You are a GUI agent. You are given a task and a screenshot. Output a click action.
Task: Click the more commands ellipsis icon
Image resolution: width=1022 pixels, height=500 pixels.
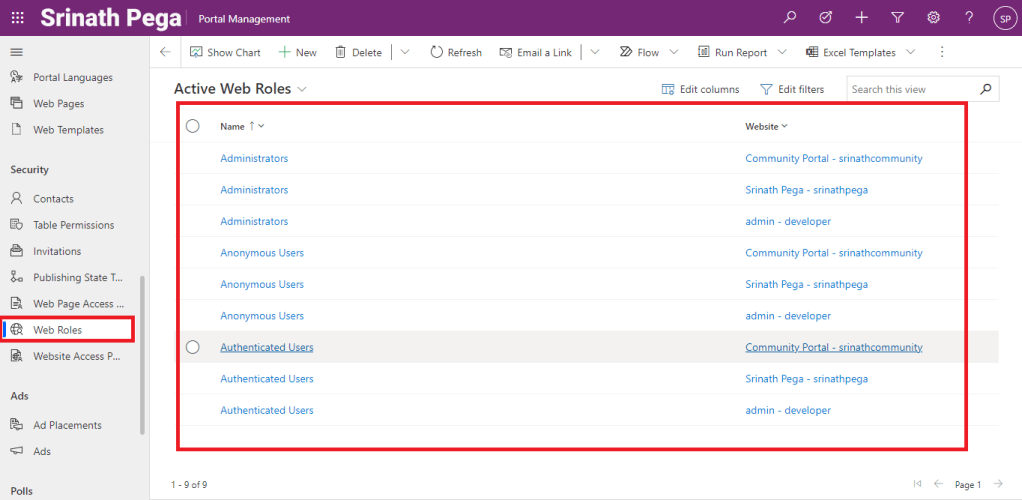[941, 52]
